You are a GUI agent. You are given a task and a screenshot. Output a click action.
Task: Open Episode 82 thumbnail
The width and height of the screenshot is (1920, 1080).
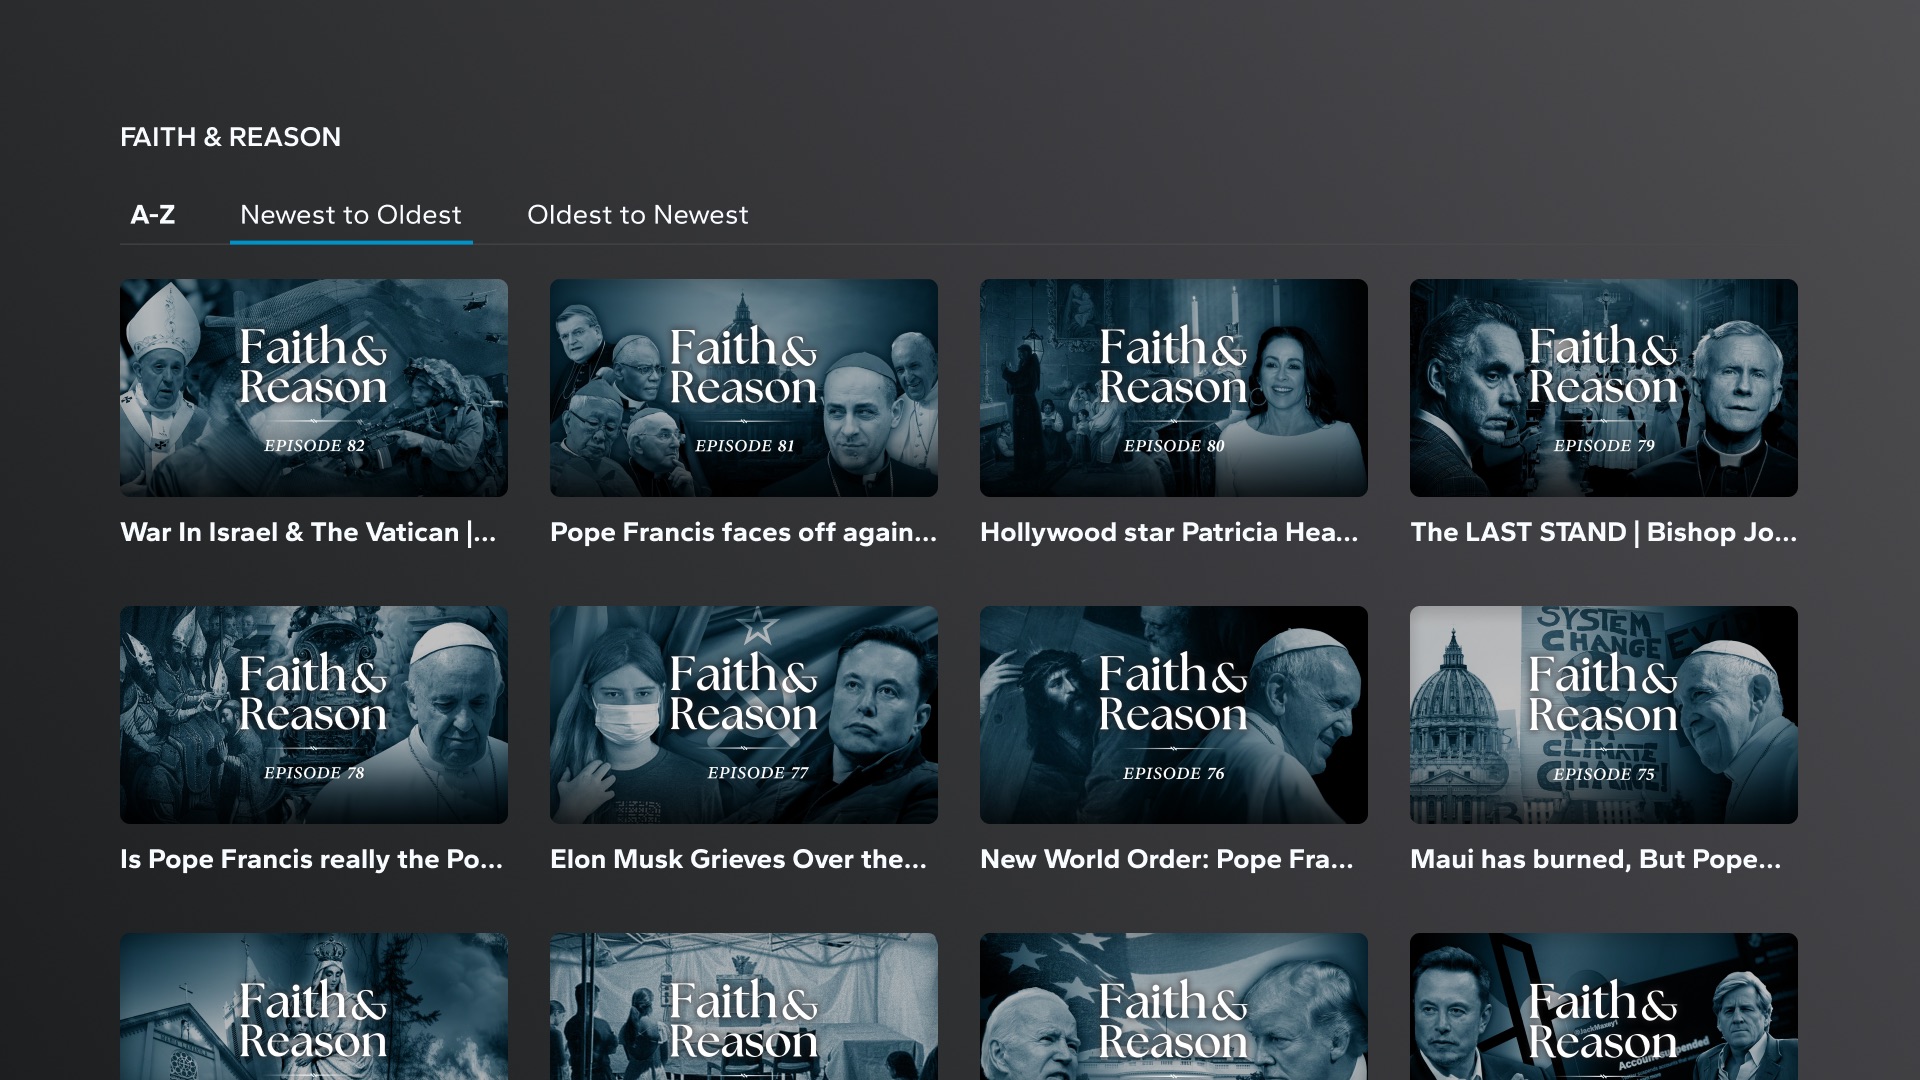[x=314, y=388]
